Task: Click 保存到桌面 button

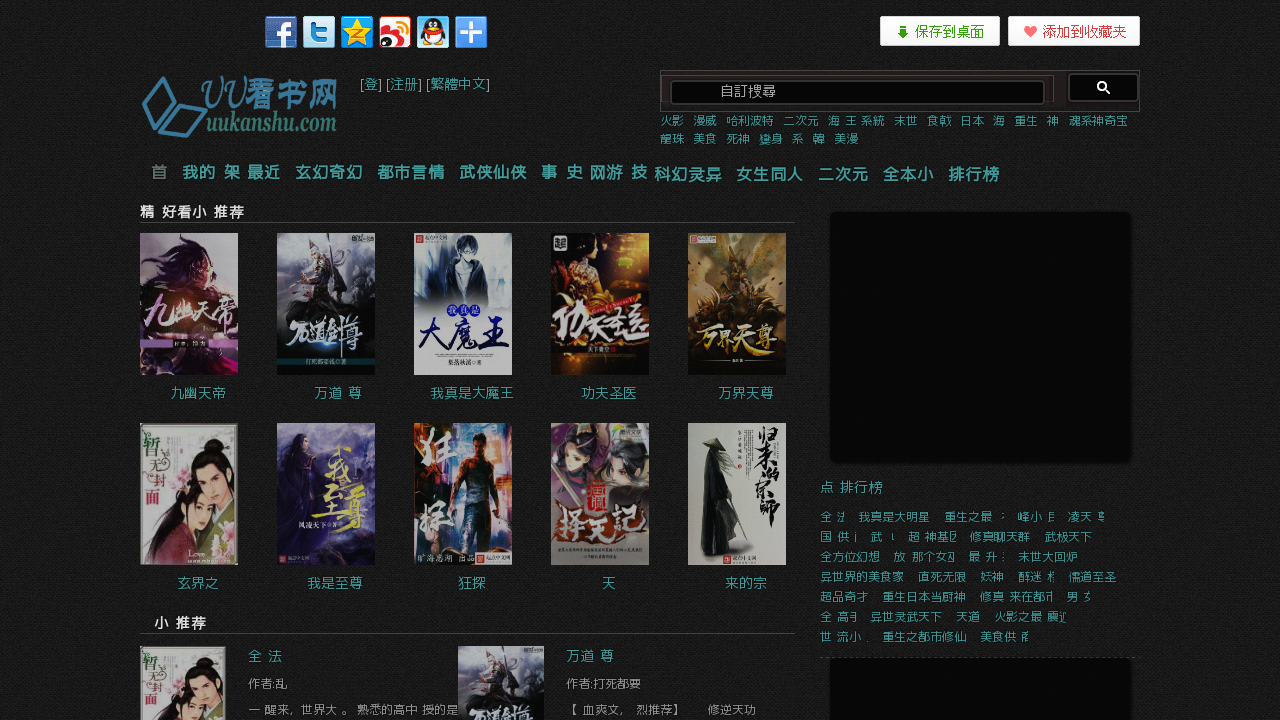Action: tap(940, 31)
